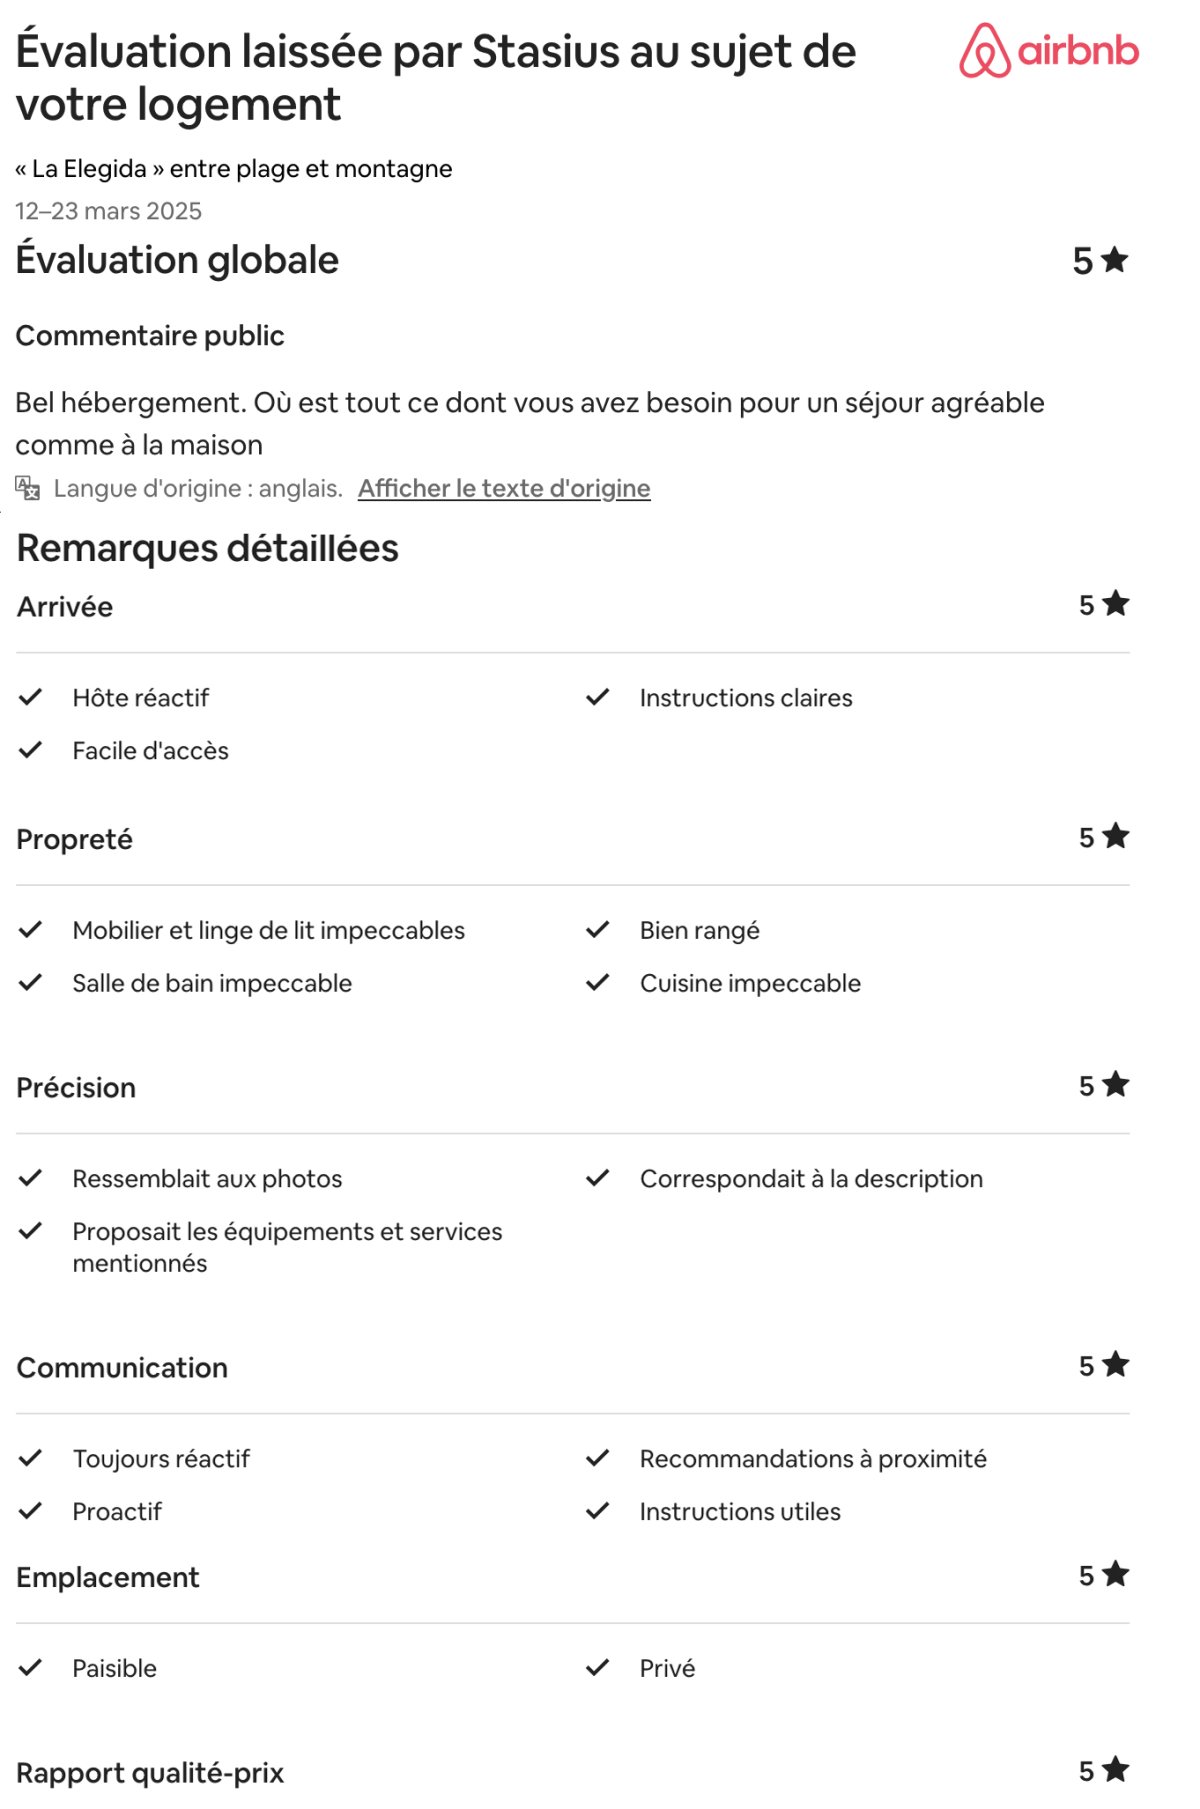The width and height of the screenshot is (1200, 1809).
Task: Click the checkmark beside Instructions claires
Action: (598, 697)
